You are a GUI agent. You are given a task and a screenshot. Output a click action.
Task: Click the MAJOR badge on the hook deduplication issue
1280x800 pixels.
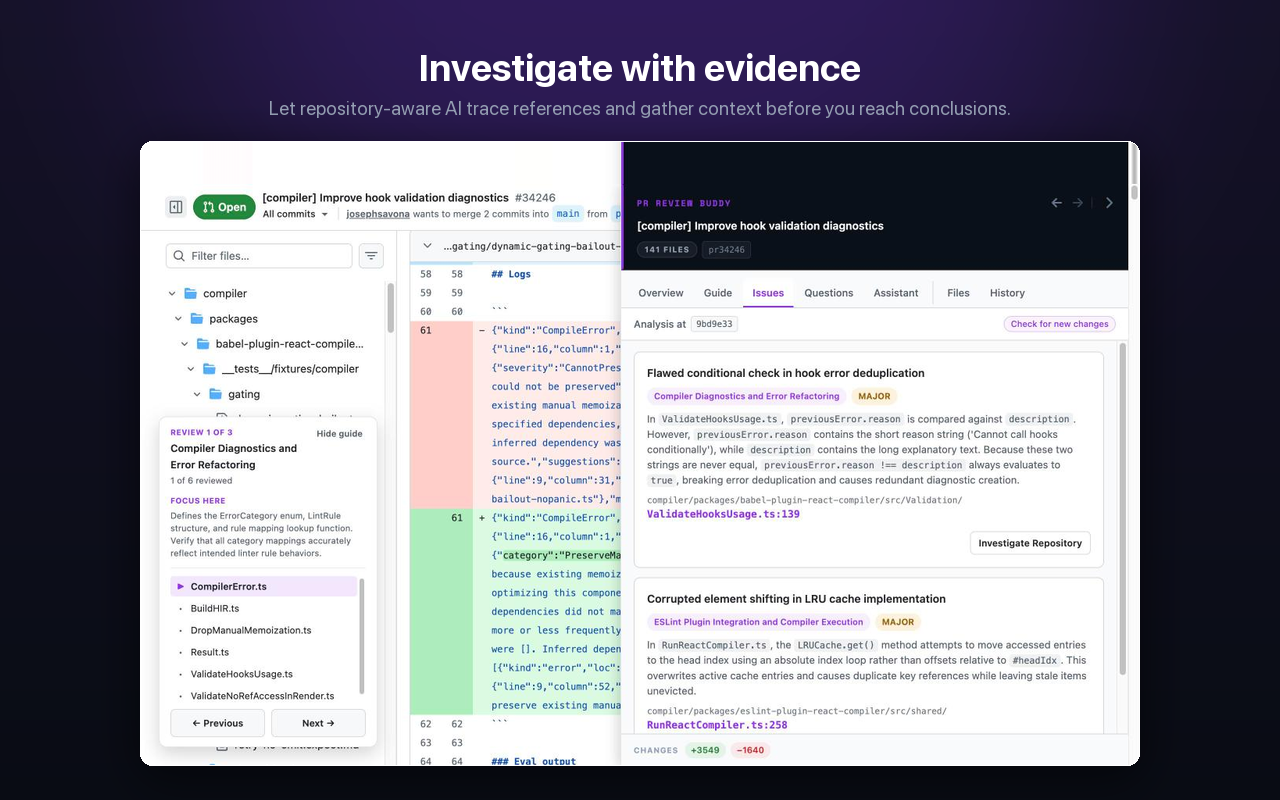coord(874,396)
